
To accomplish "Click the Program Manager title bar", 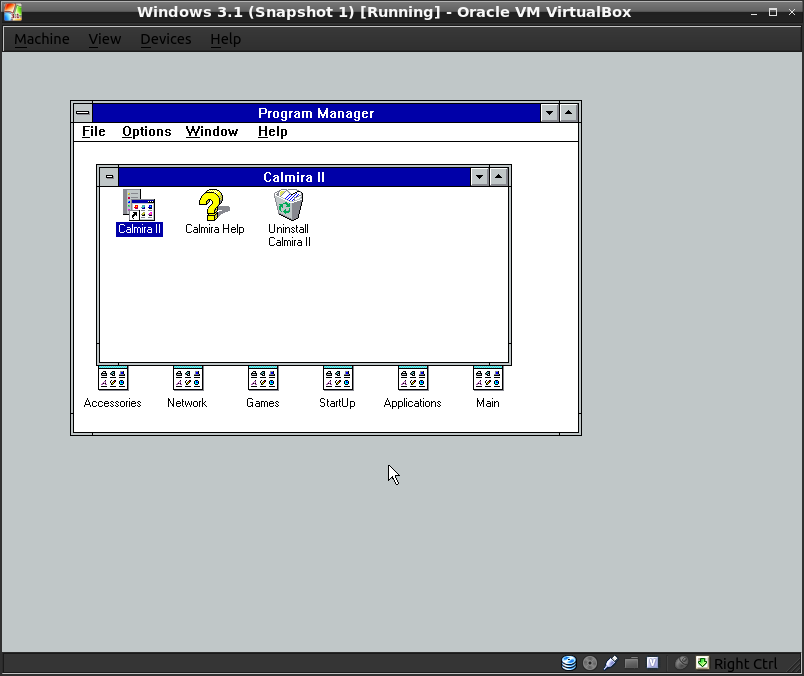I will [x=316, y=113].
